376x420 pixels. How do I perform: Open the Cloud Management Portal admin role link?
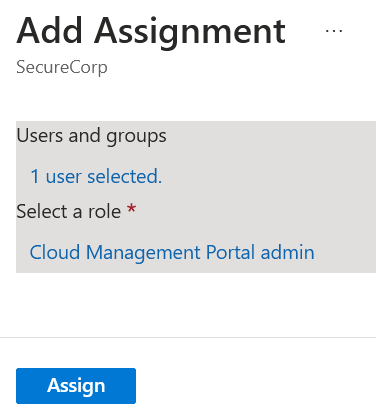(172, 252)
